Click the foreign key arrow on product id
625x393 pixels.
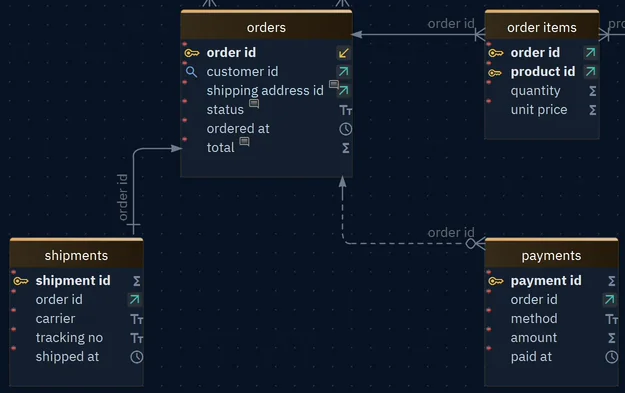[x=591, y=72]
